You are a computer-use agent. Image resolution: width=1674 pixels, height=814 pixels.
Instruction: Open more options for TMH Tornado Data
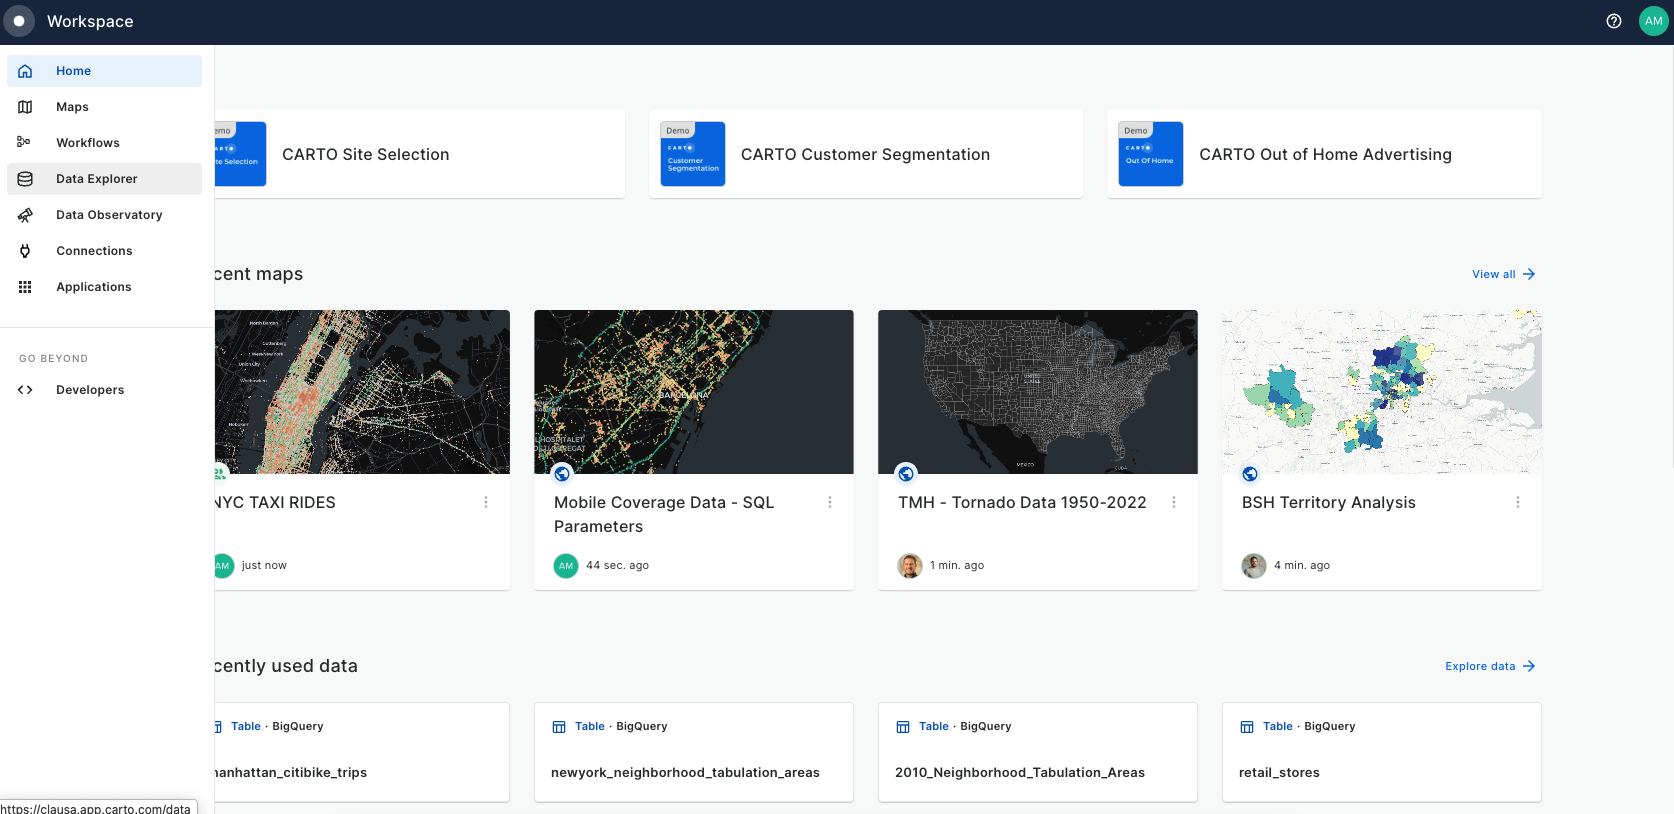(1174, 502)
